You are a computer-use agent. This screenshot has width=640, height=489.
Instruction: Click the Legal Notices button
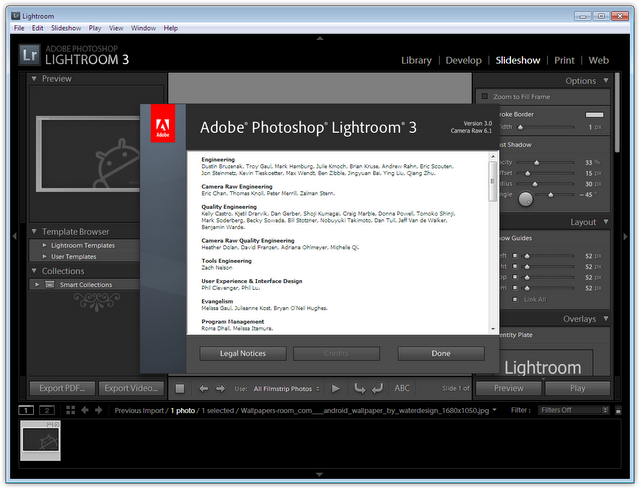point(243,353)
